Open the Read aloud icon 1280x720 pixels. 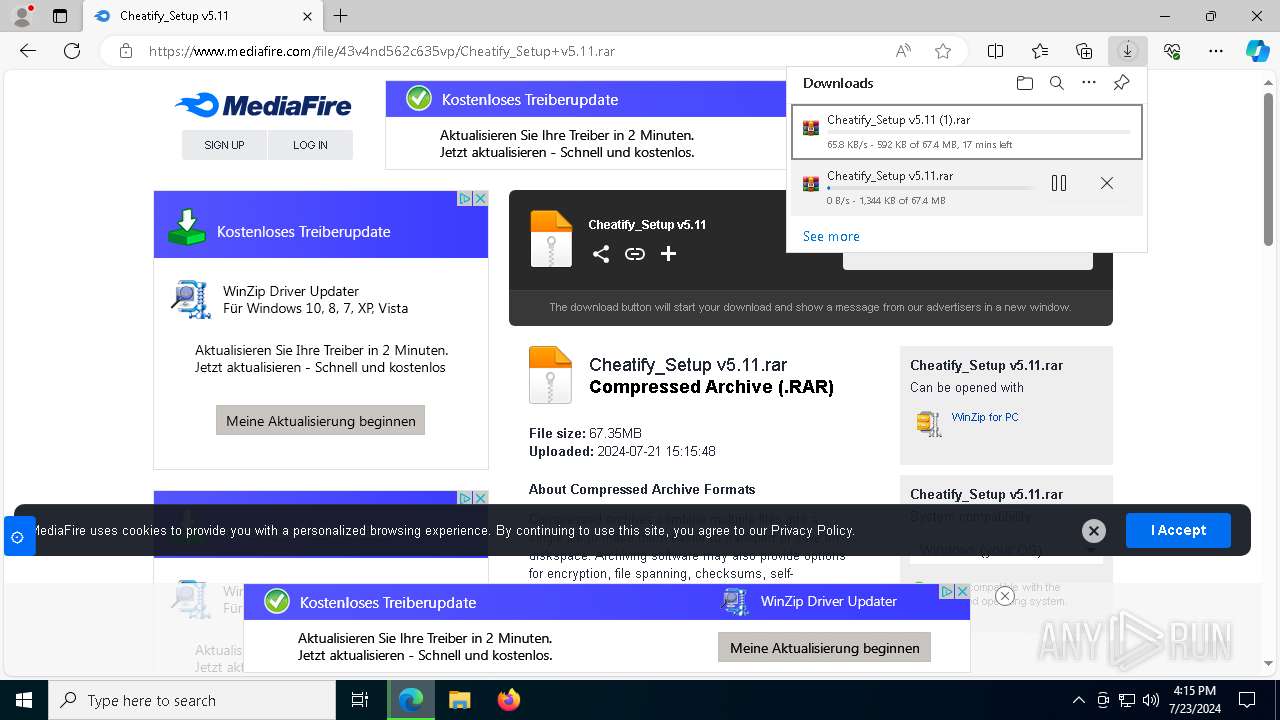click(x=903, y=51)
